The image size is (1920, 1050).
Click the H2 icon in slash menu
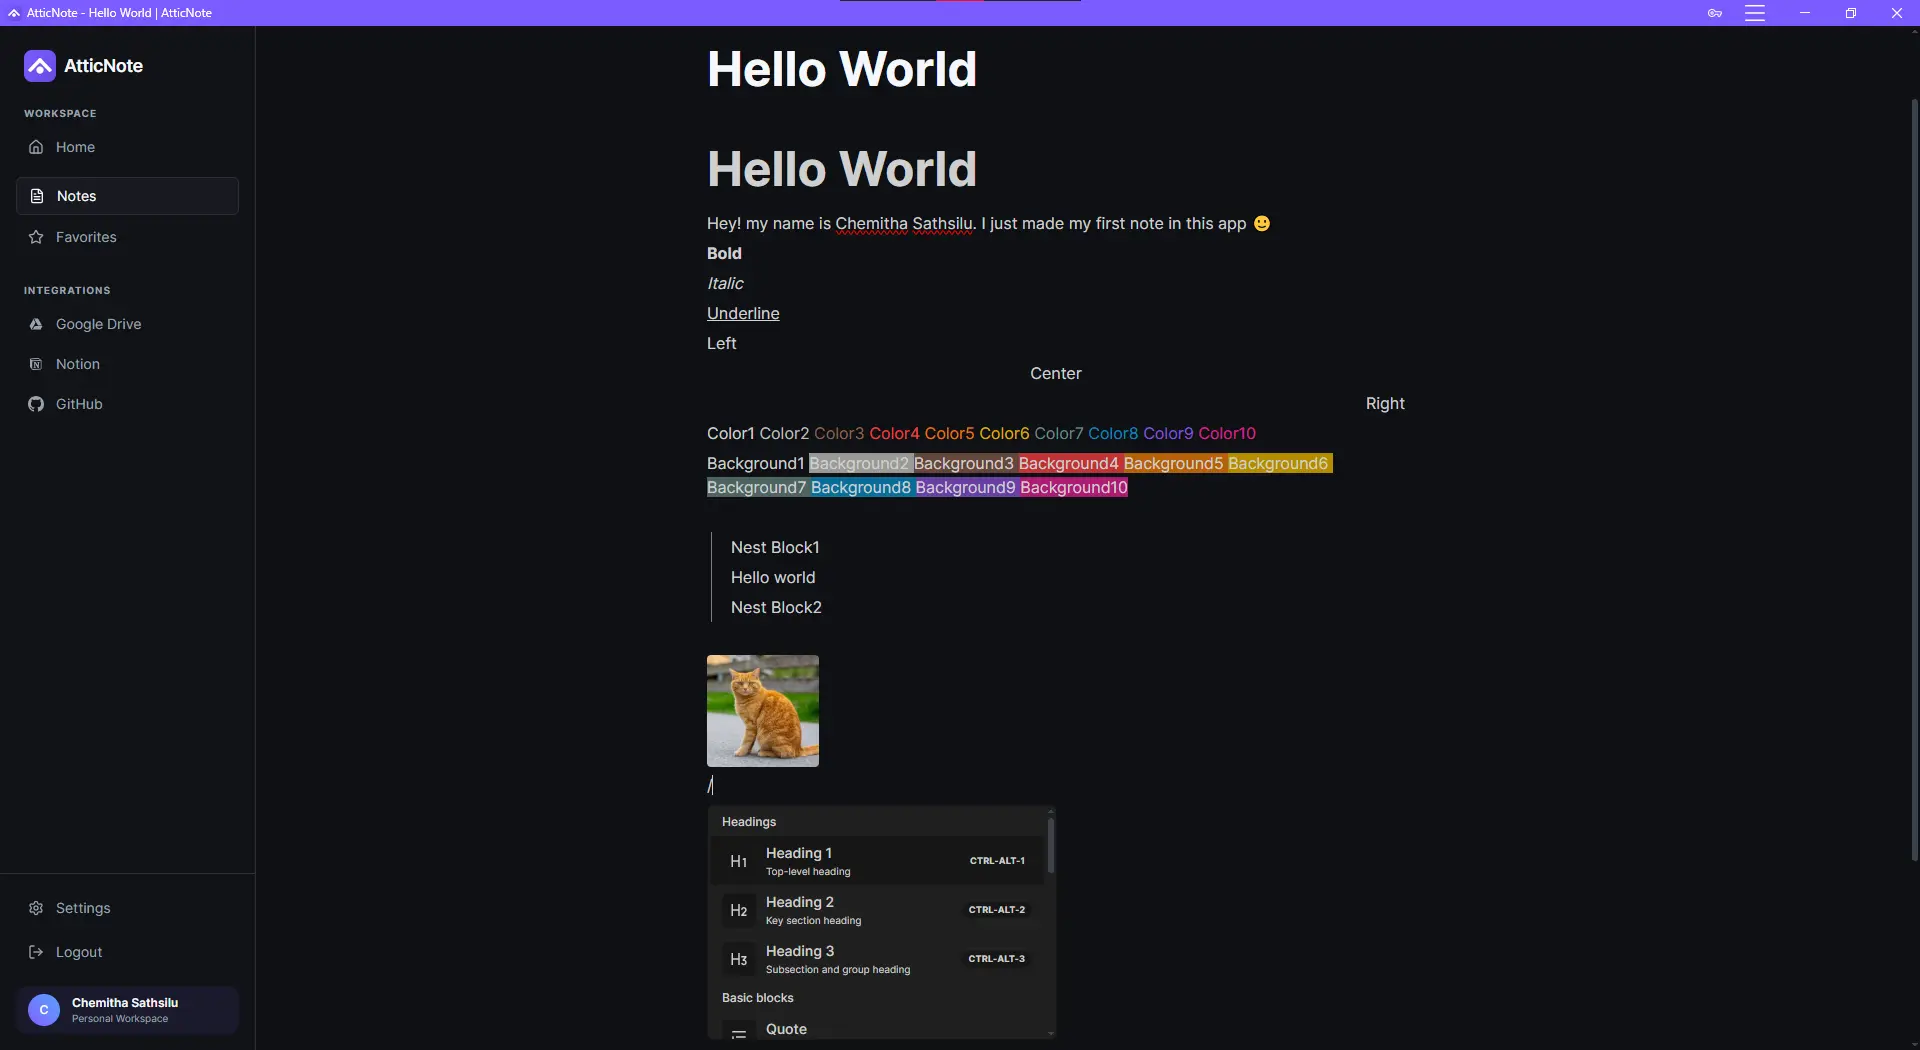click(739, 910)
